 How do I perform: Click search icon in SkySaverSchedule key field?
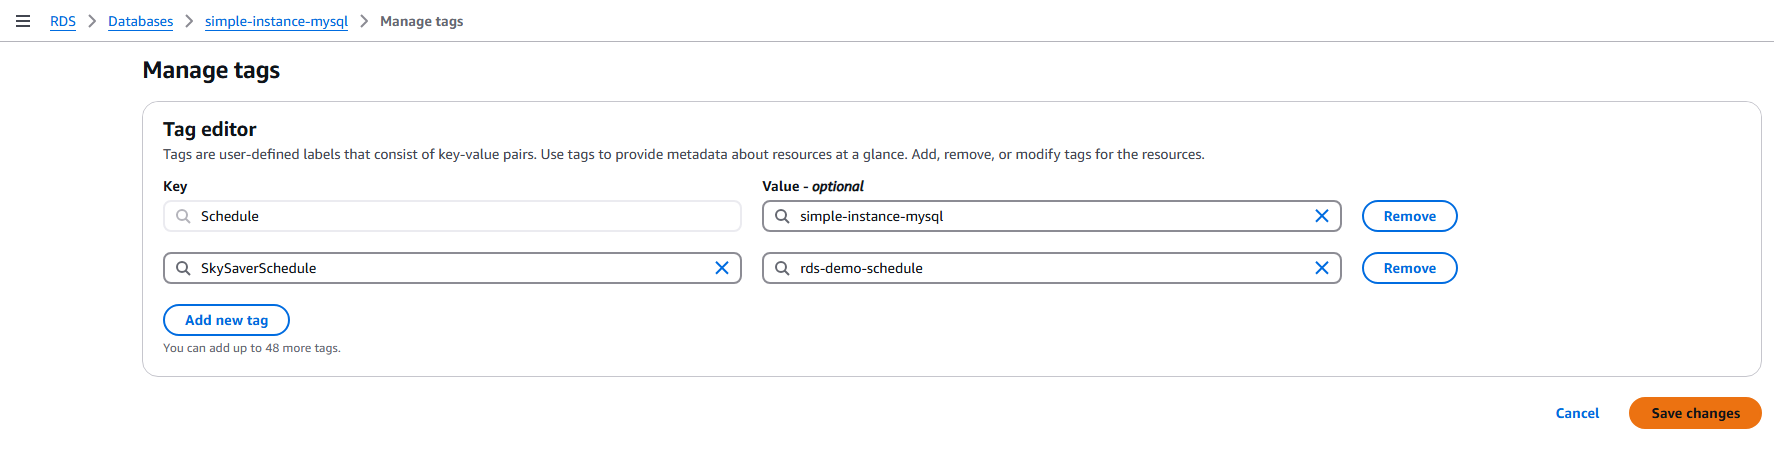tap(183, 268)
